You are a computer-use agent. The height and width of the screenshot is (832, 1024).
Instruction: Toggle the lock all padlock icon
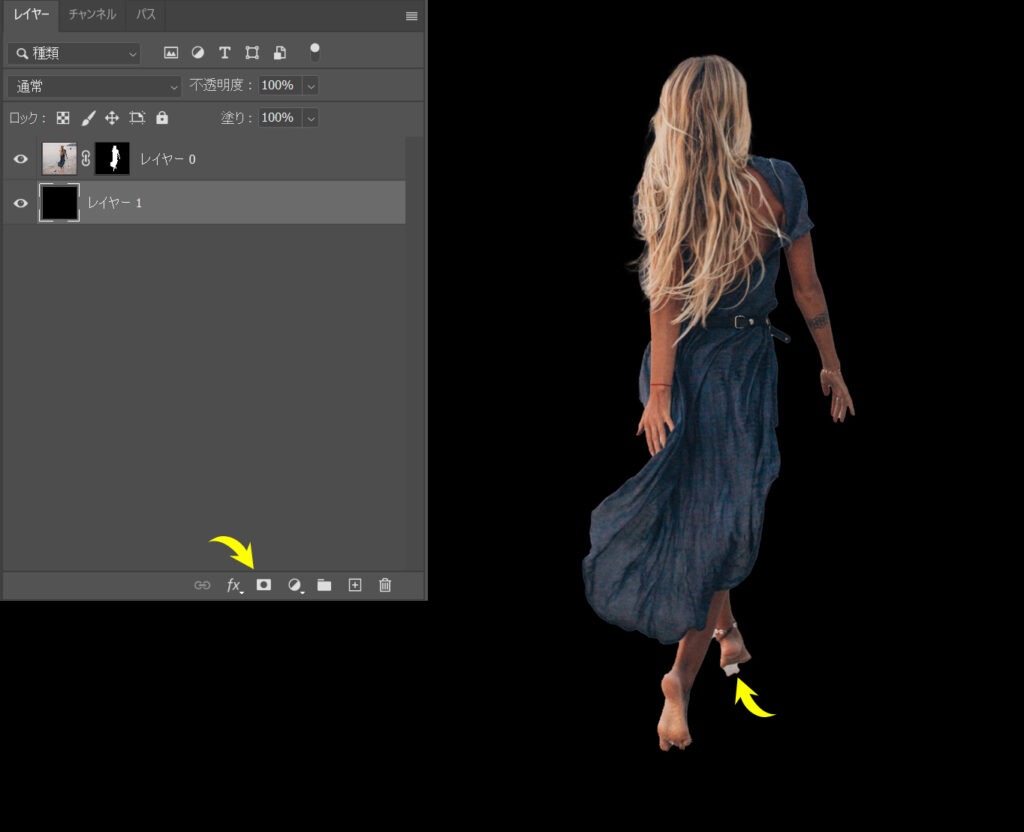tap(162, 118)
